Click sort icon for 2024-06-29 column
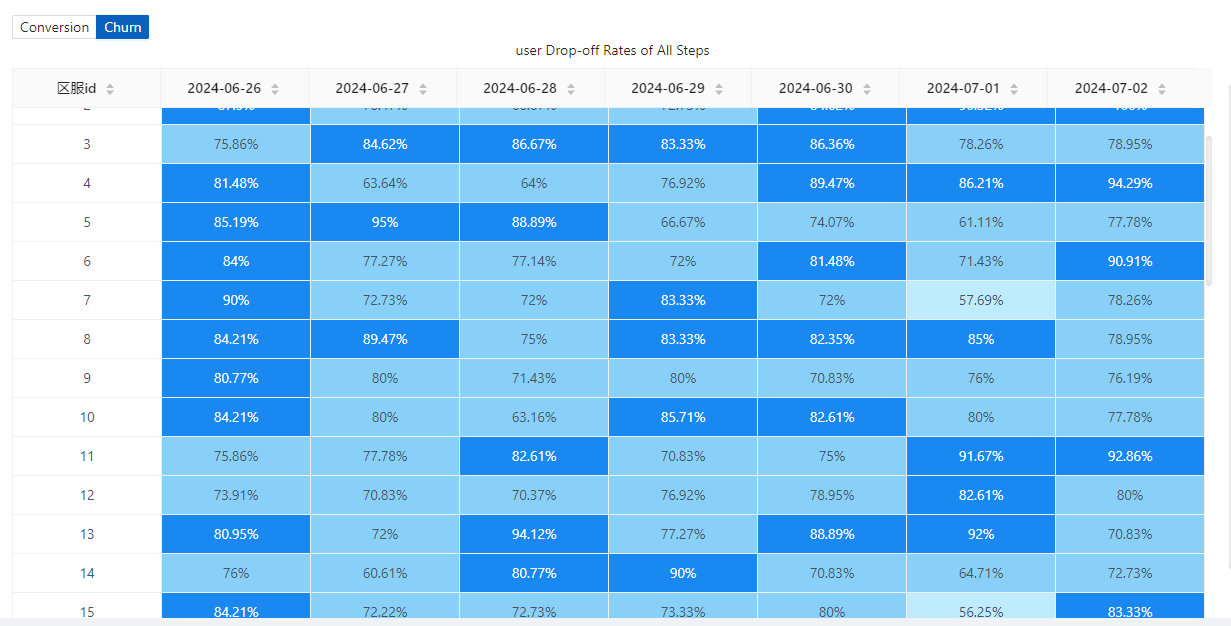Viewport: 1231px width, 626px height. coord(718,89)
